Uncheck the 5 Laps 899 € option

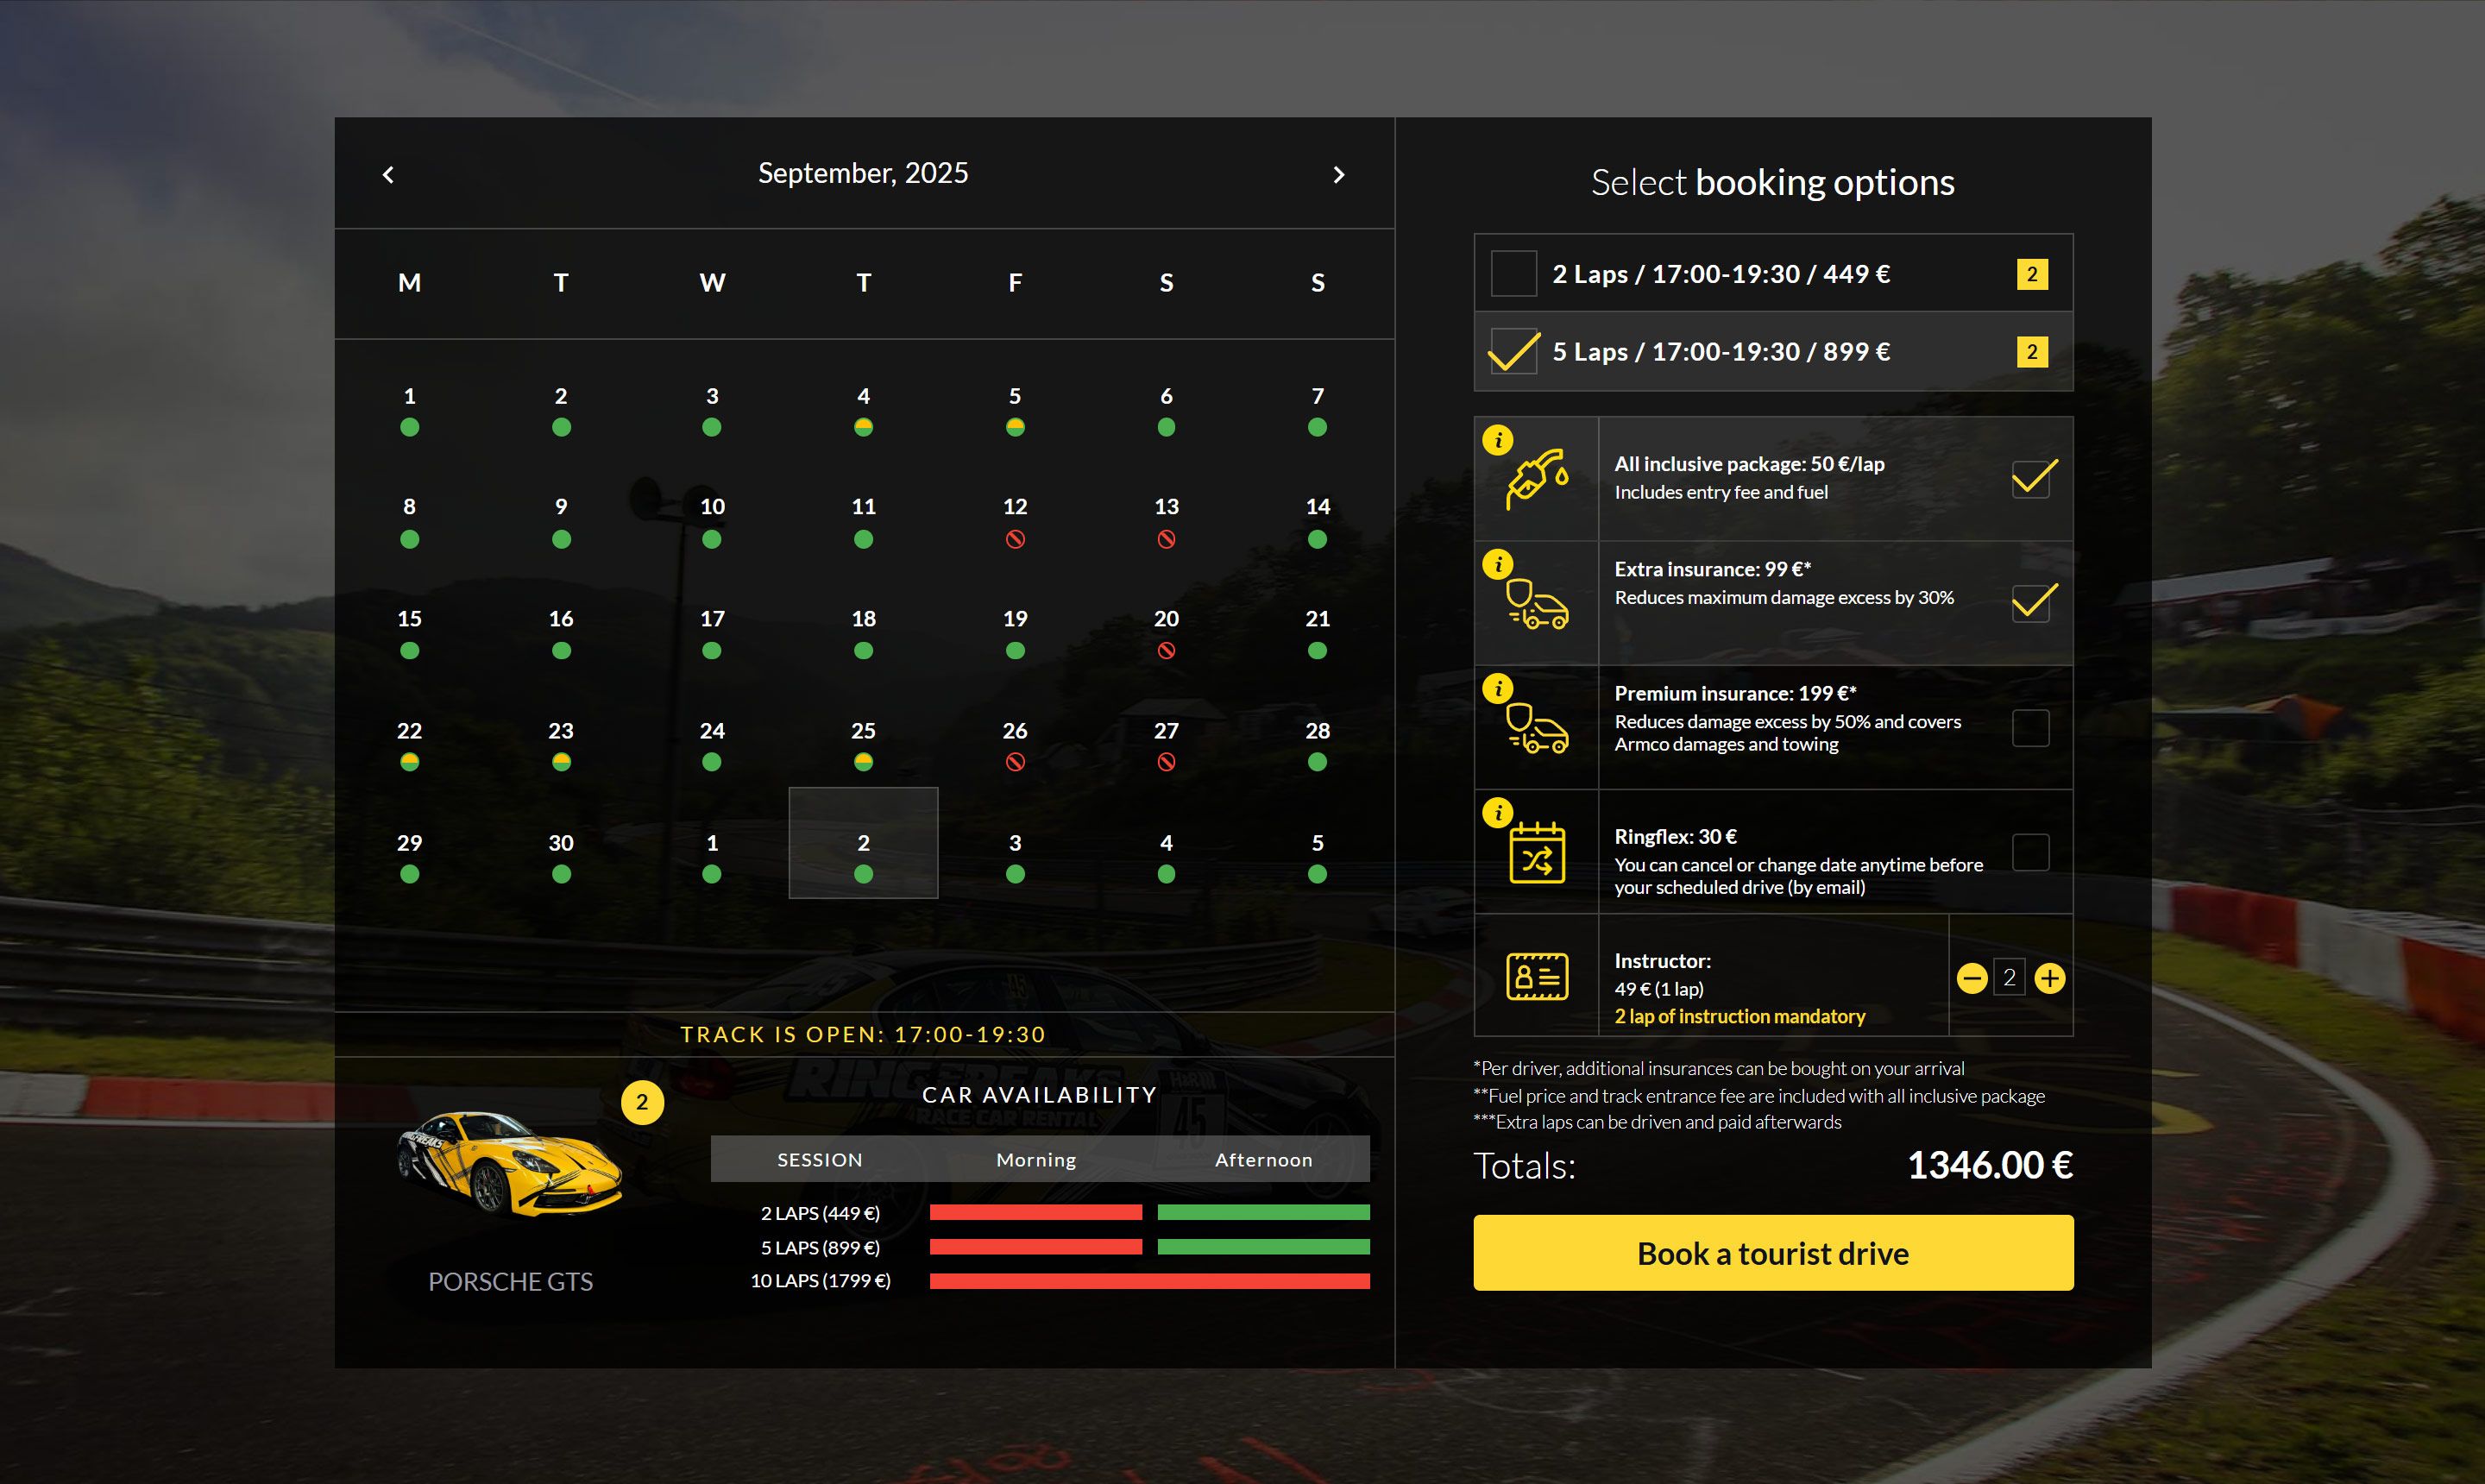(x=1513, y=352)
